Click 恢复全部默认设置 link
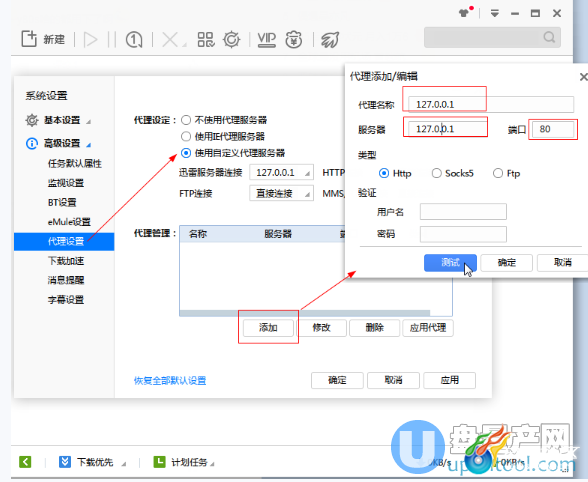 tap(170, 381)
